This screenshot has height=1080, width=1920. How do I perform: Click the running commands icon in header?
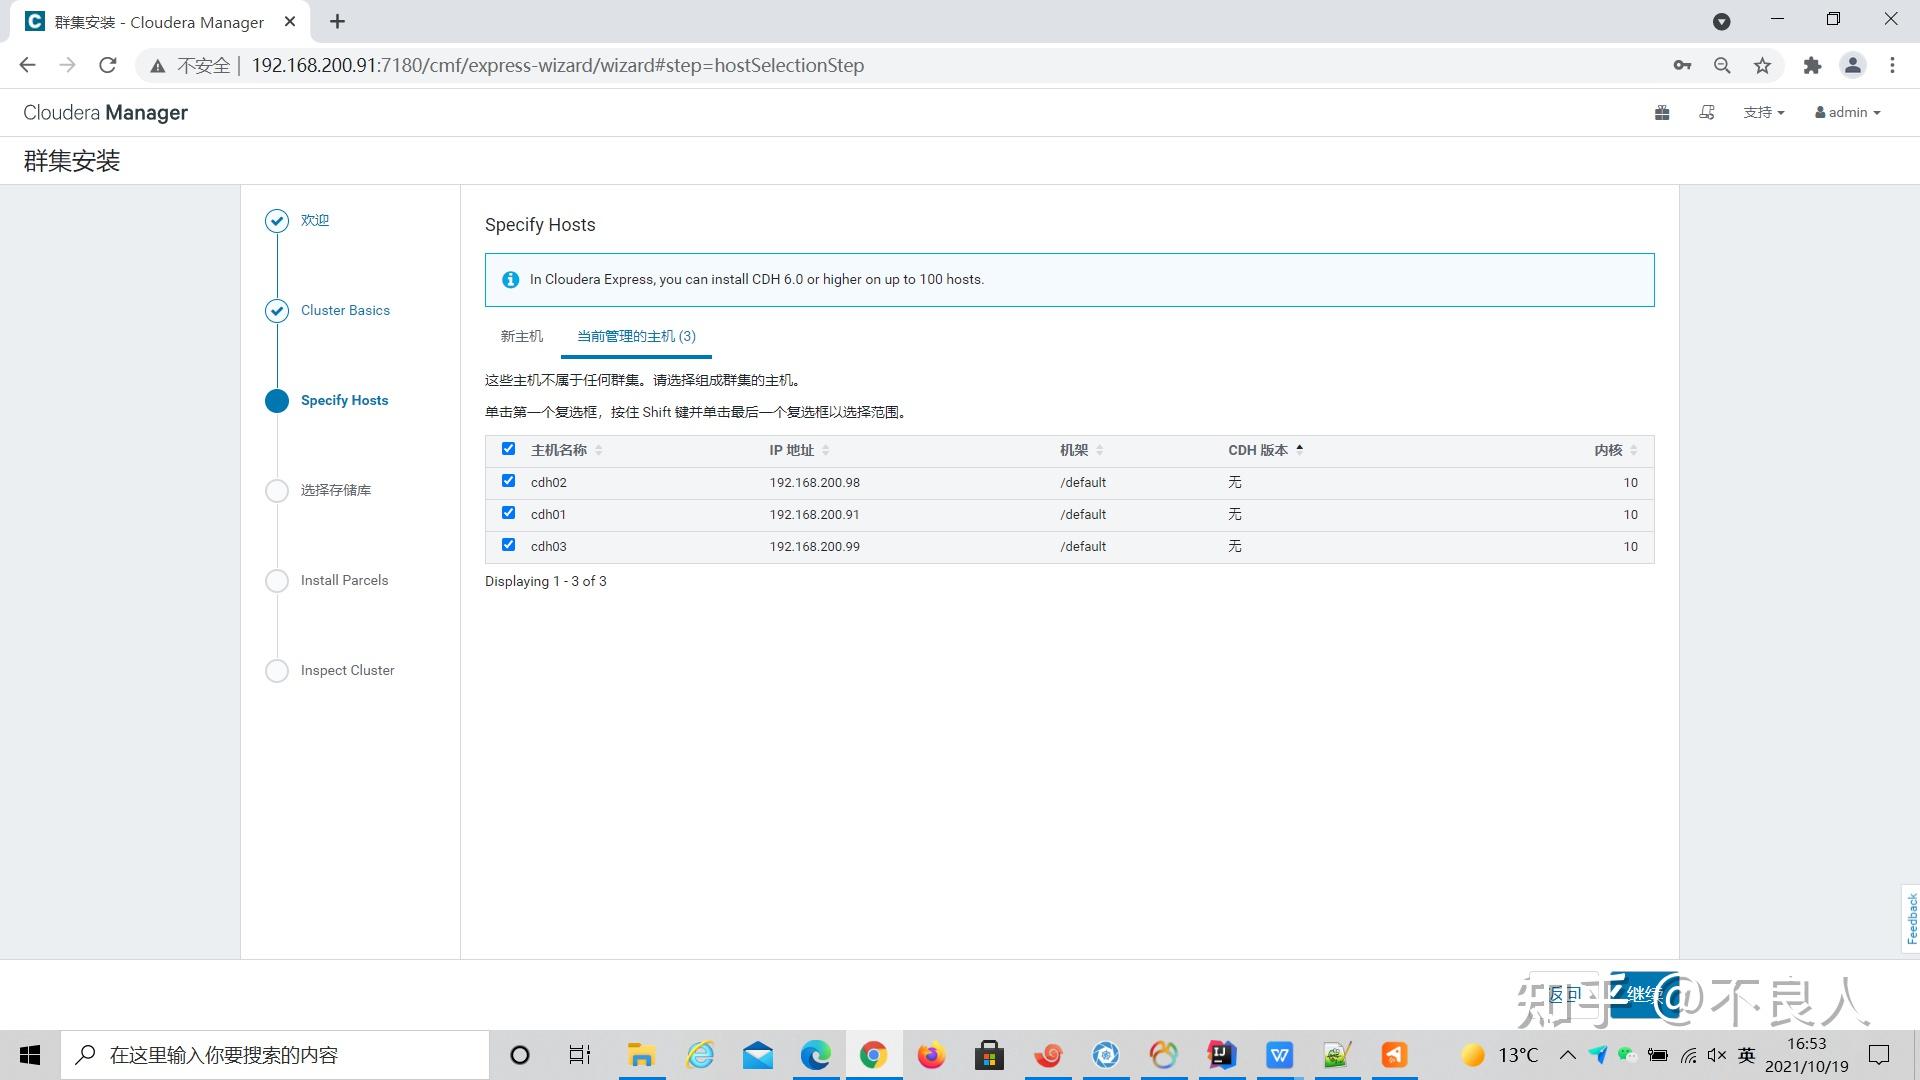coord(1707,112)
